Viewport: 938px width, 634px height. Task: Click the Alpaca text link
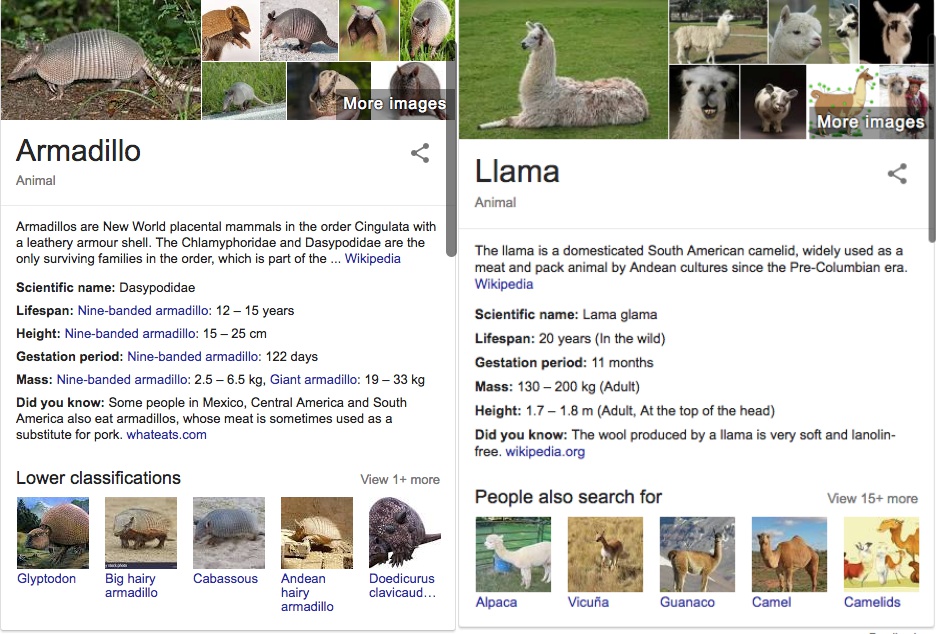coord(496,602)
